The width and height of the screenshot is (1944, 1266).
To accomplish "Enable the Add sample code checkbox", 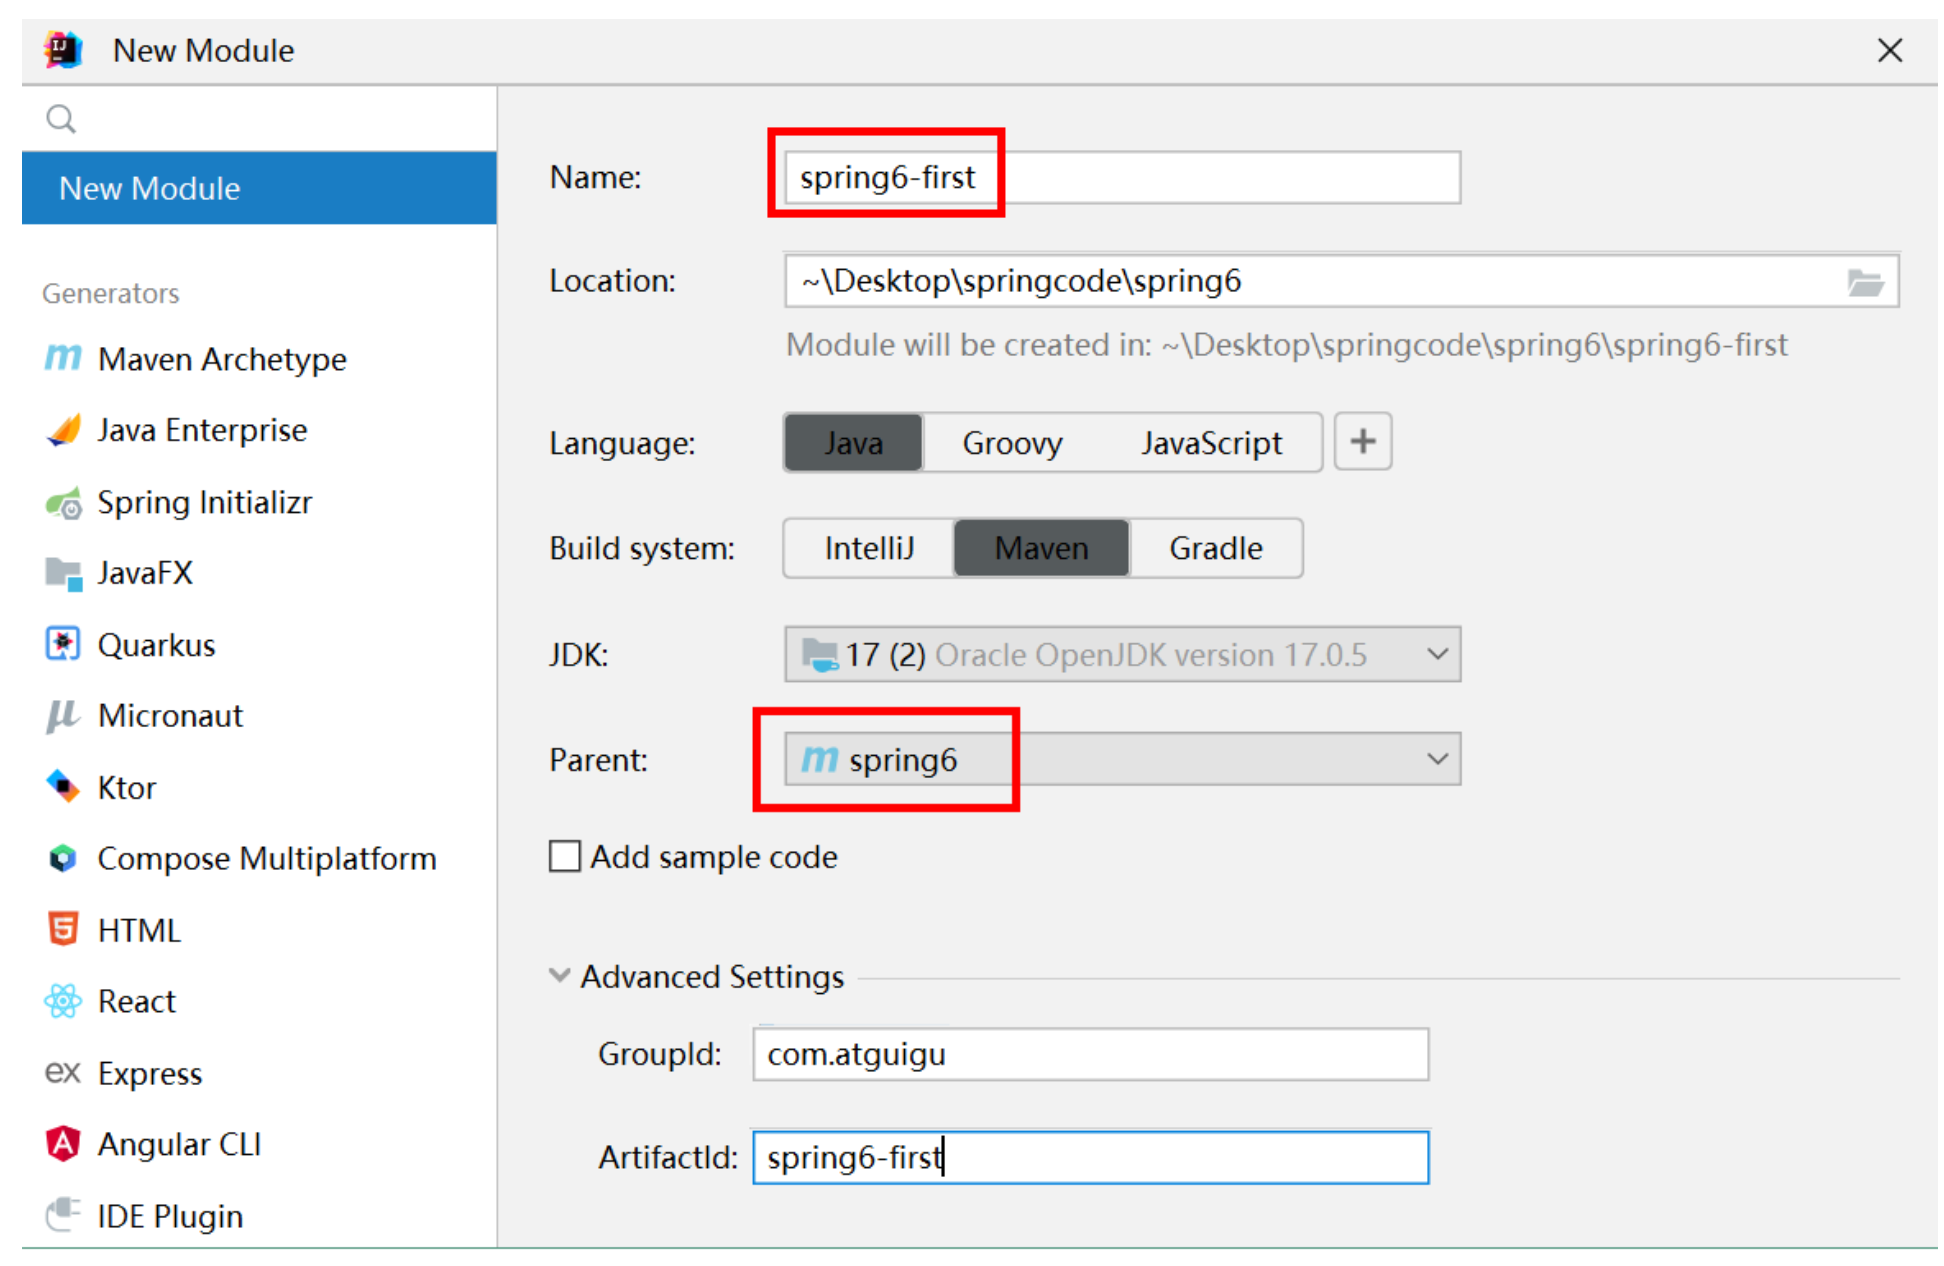I will pyautogui.click(x=565, y=857).
